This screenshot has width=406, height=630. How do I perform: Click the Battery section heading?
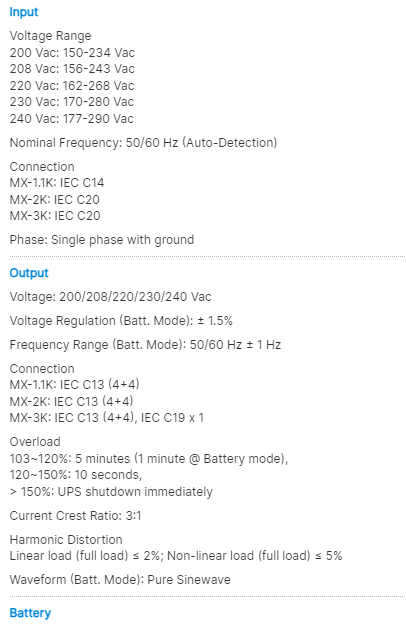coord(30,613)
